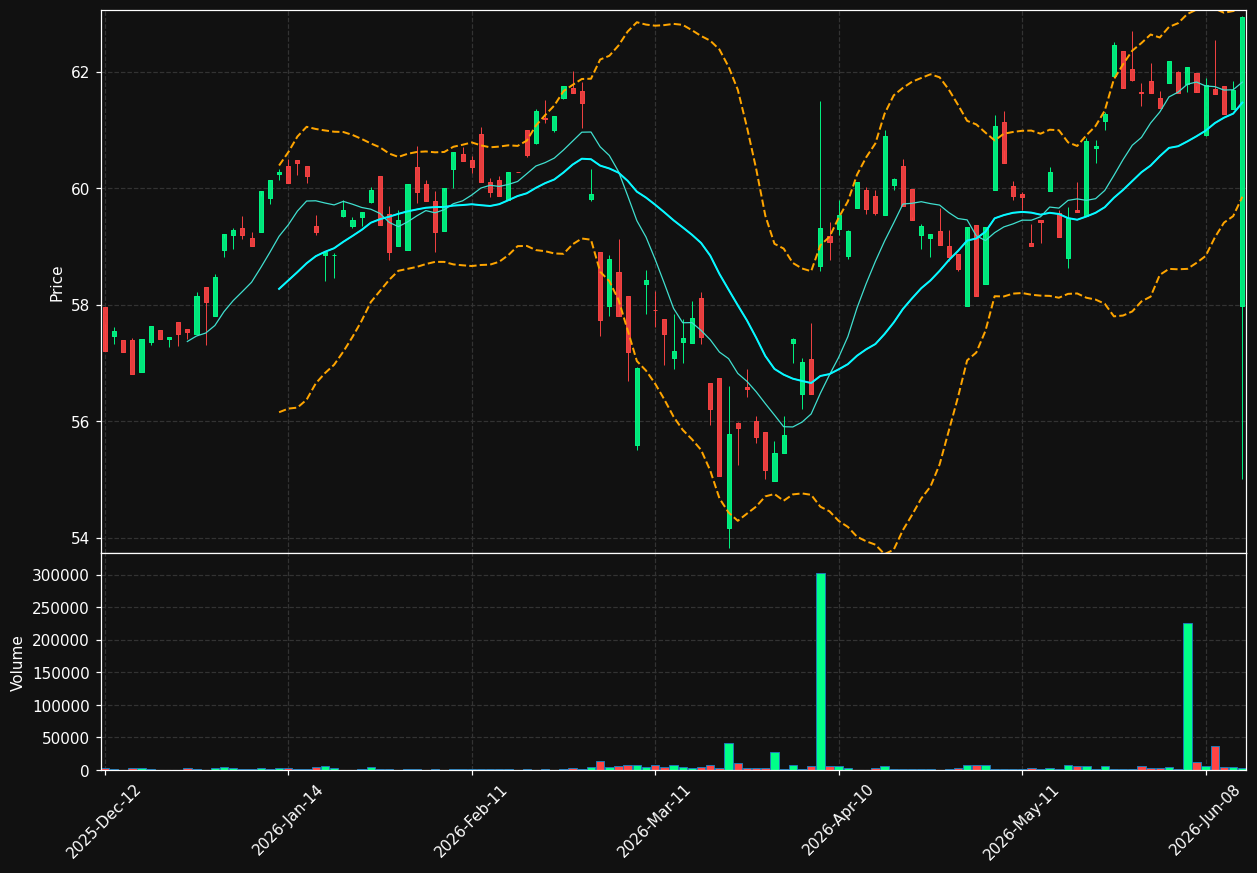Click the 200000 volume tick label

click(62, 641)
